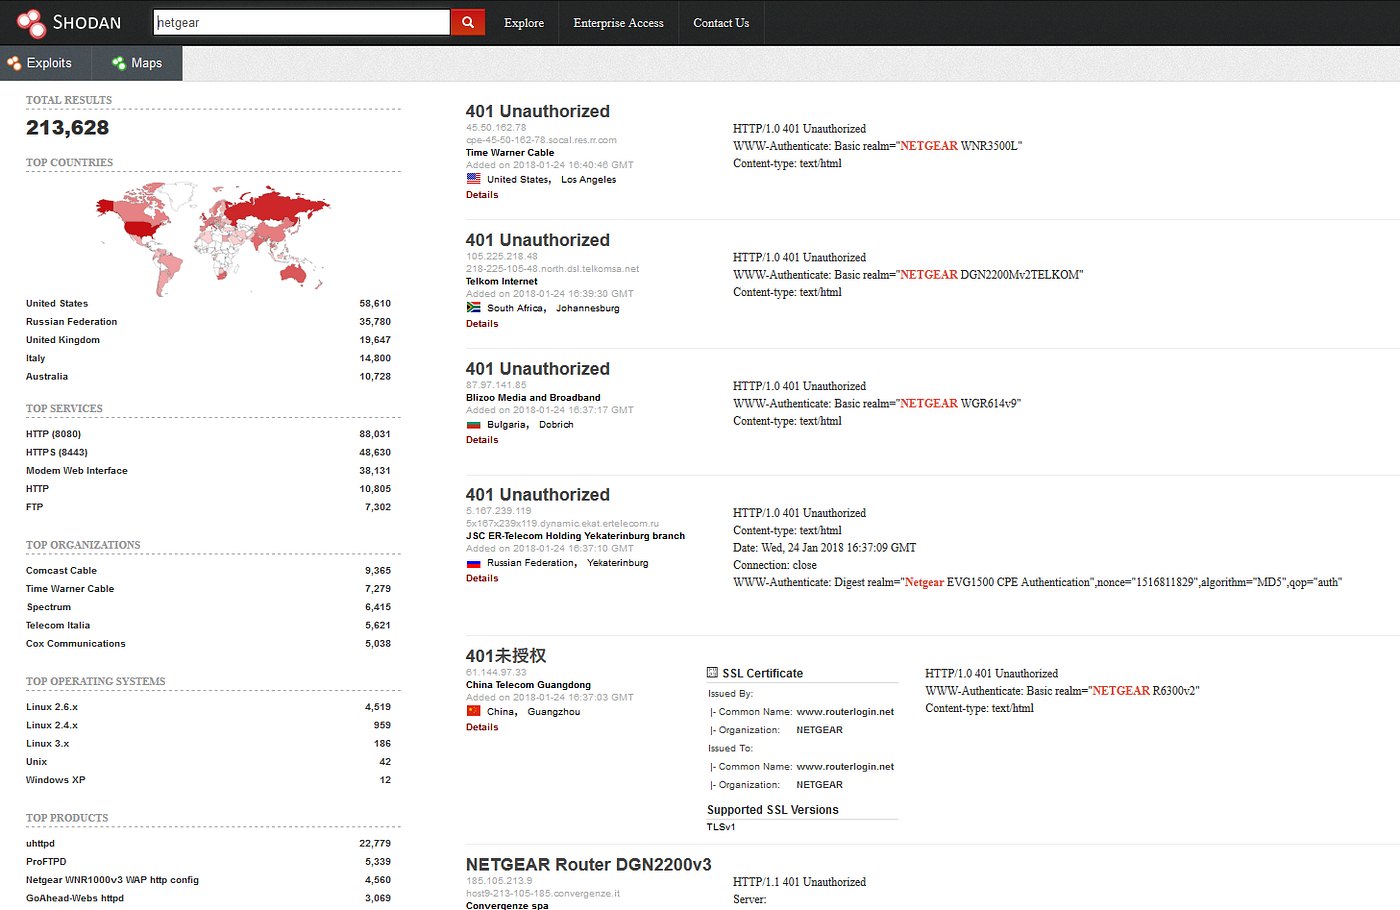Click the top countries world map

pyautogui.click(x=212, y=238)
